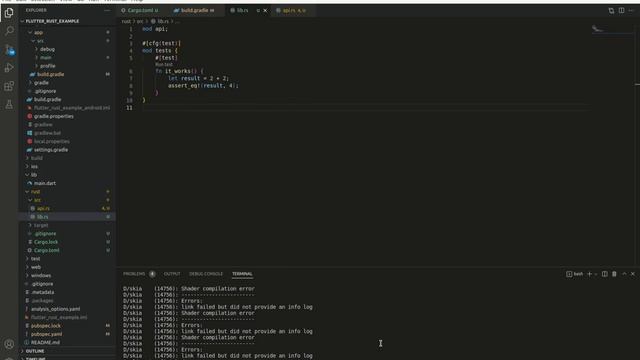Open the Run and Debug view
The width and height of the screenshot is (640, 360).
coord(9,68)
